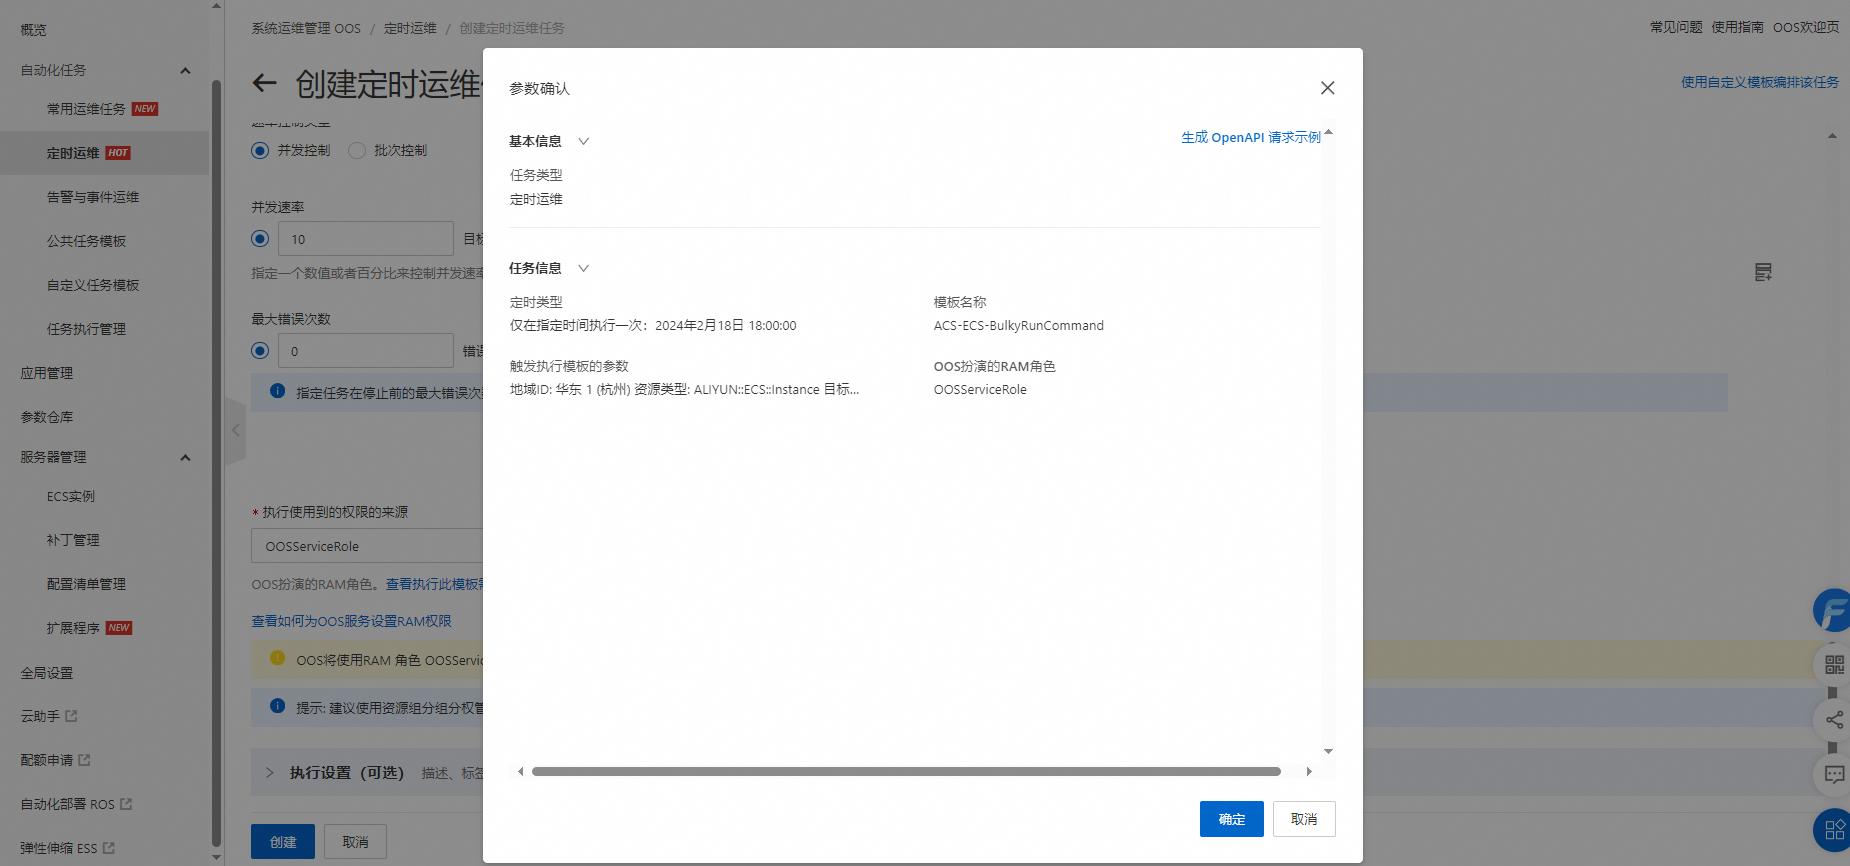Collapse the 服务器管理 sidebar group

pyautogui.click(x=185, y=457)
